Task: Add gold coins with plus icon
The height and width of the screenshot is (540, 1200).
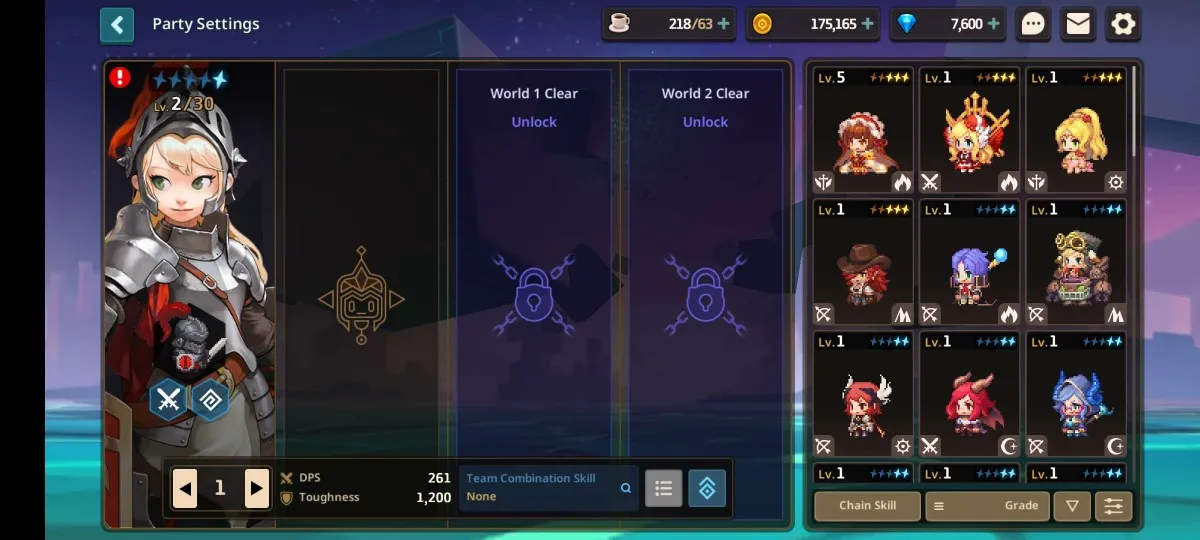Action: tap(867, 24)
